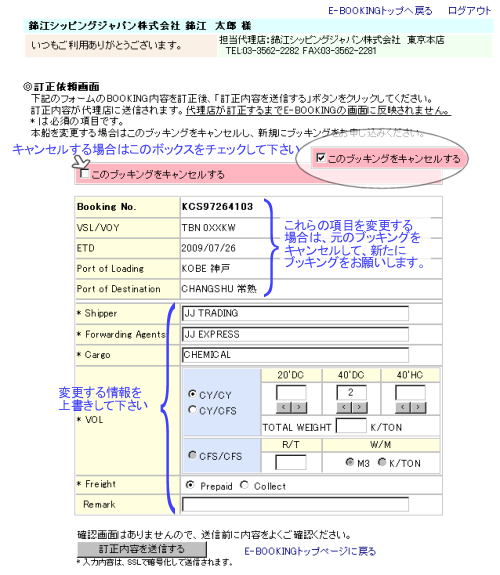Decrease the 40'DC container count arrow

[x=344, y=407]
